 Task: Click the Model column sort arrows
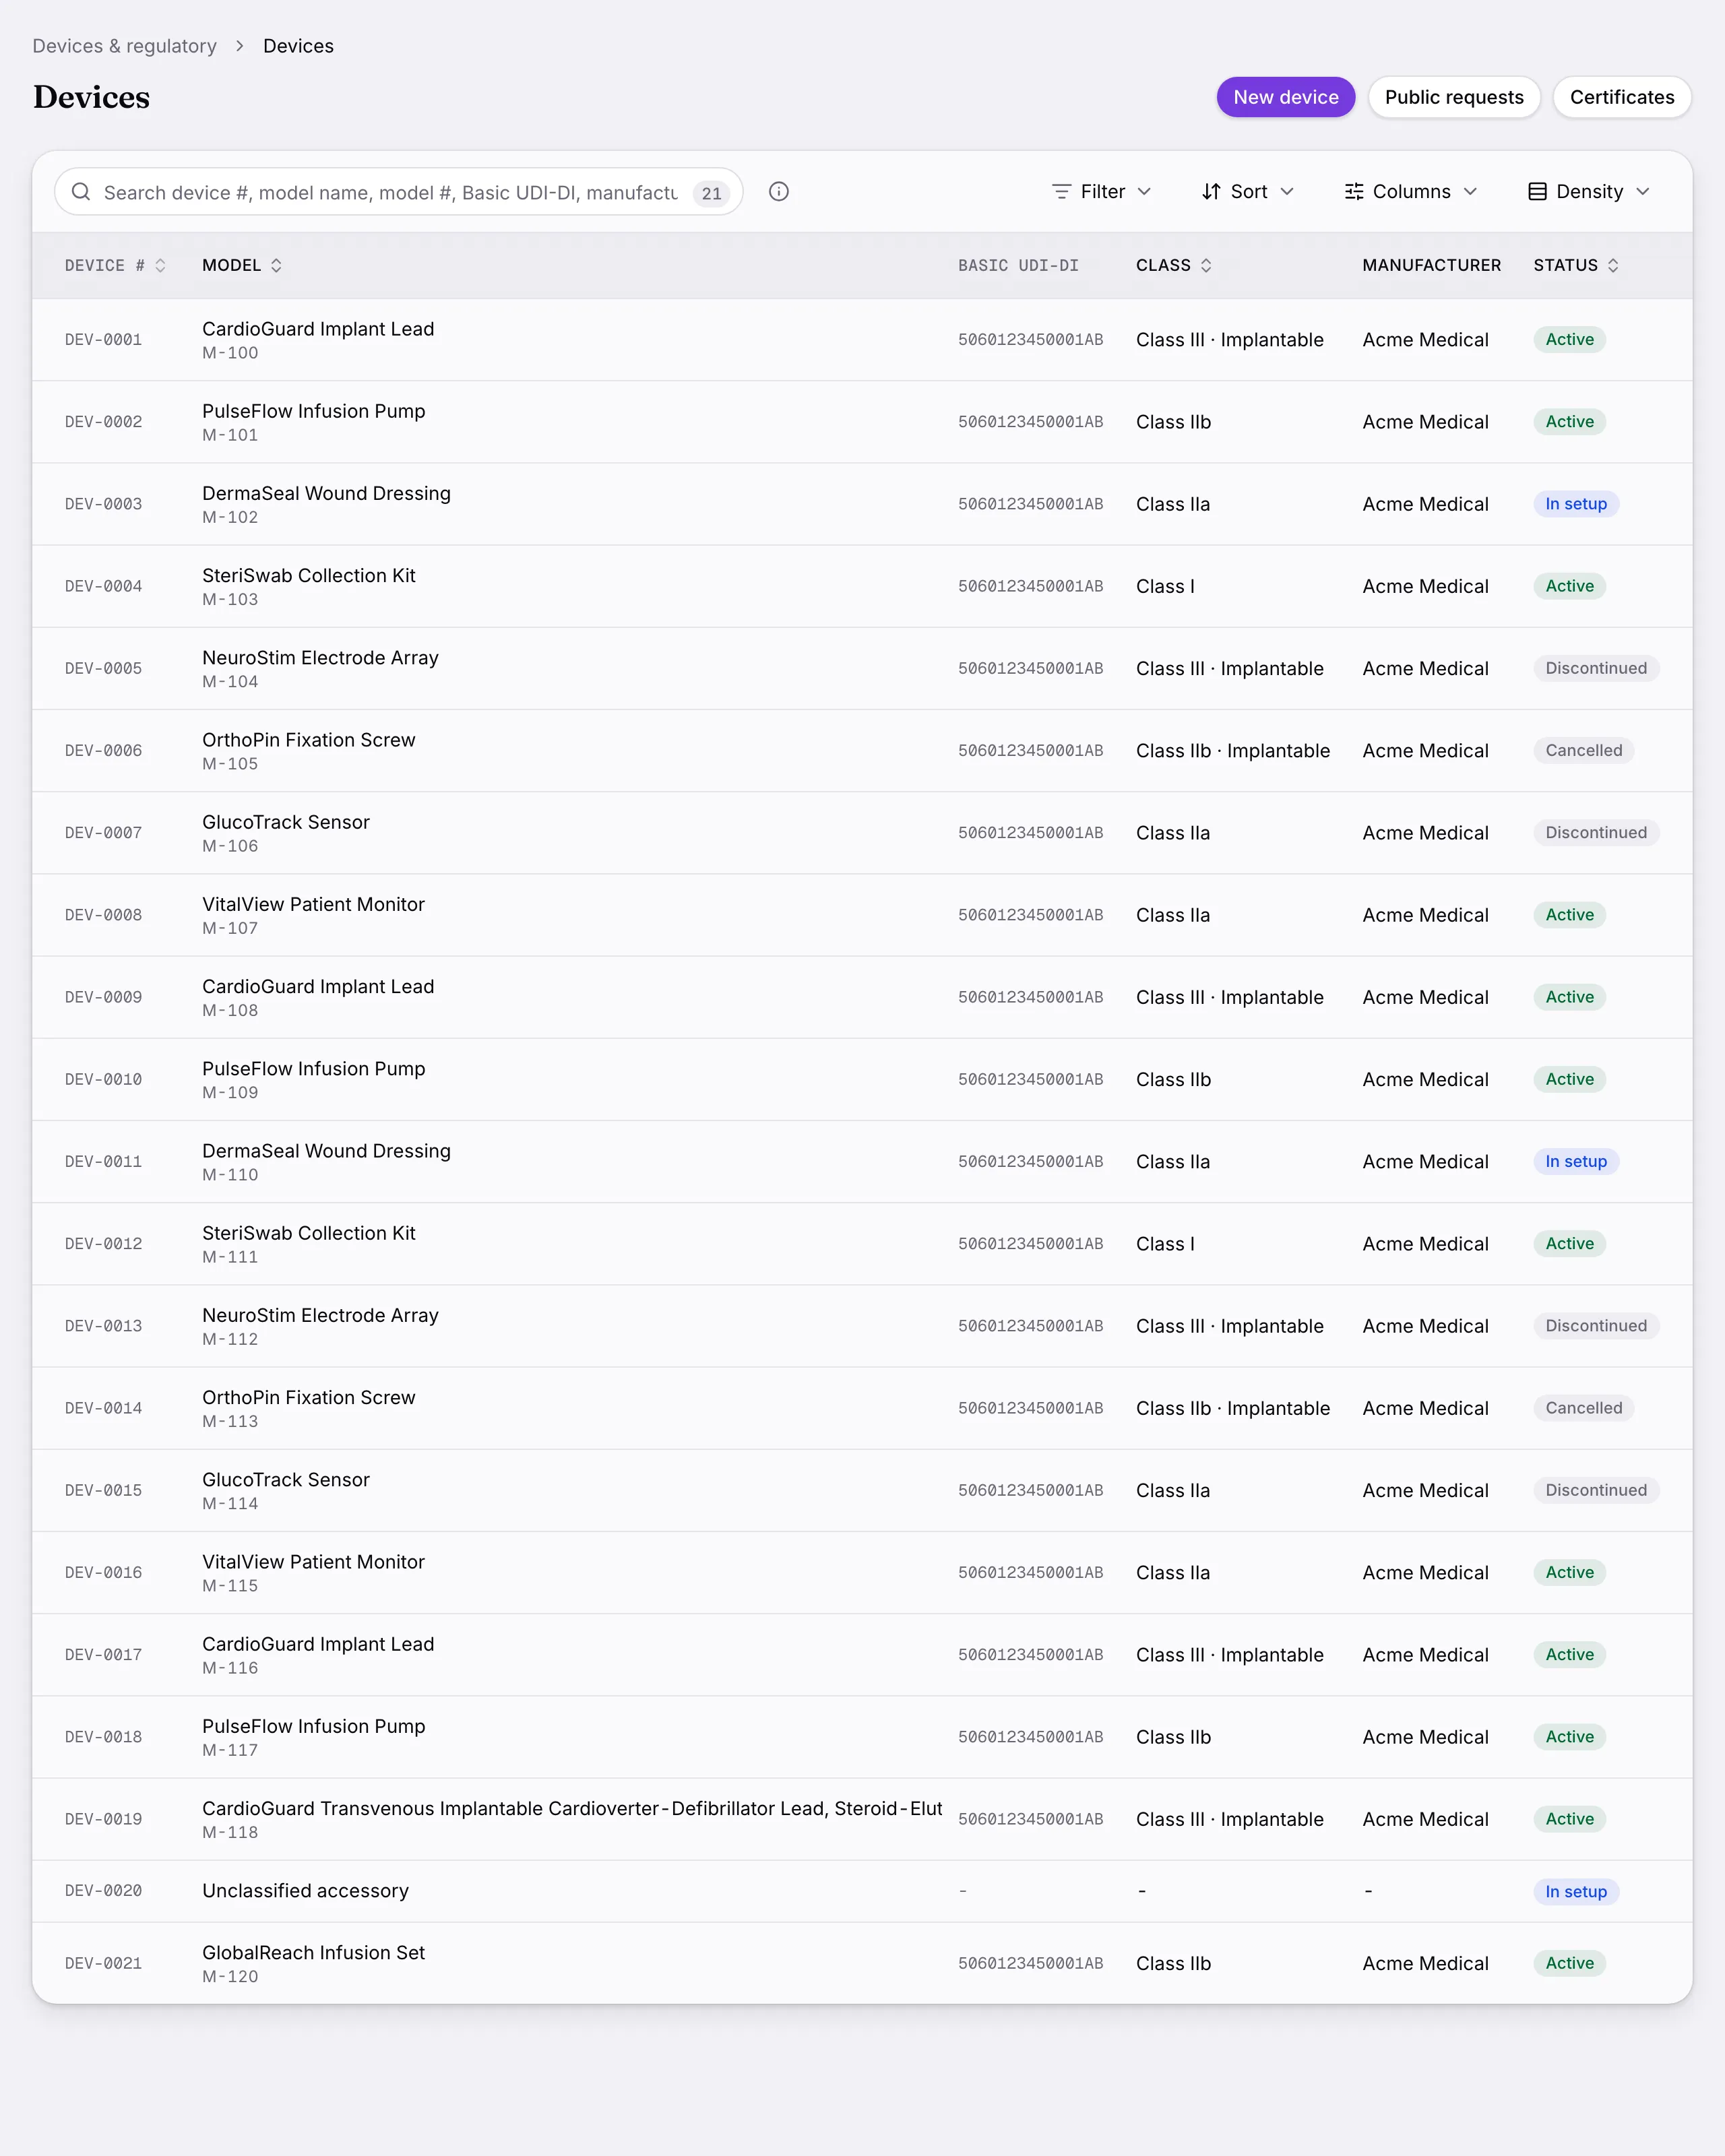[276, 265]
